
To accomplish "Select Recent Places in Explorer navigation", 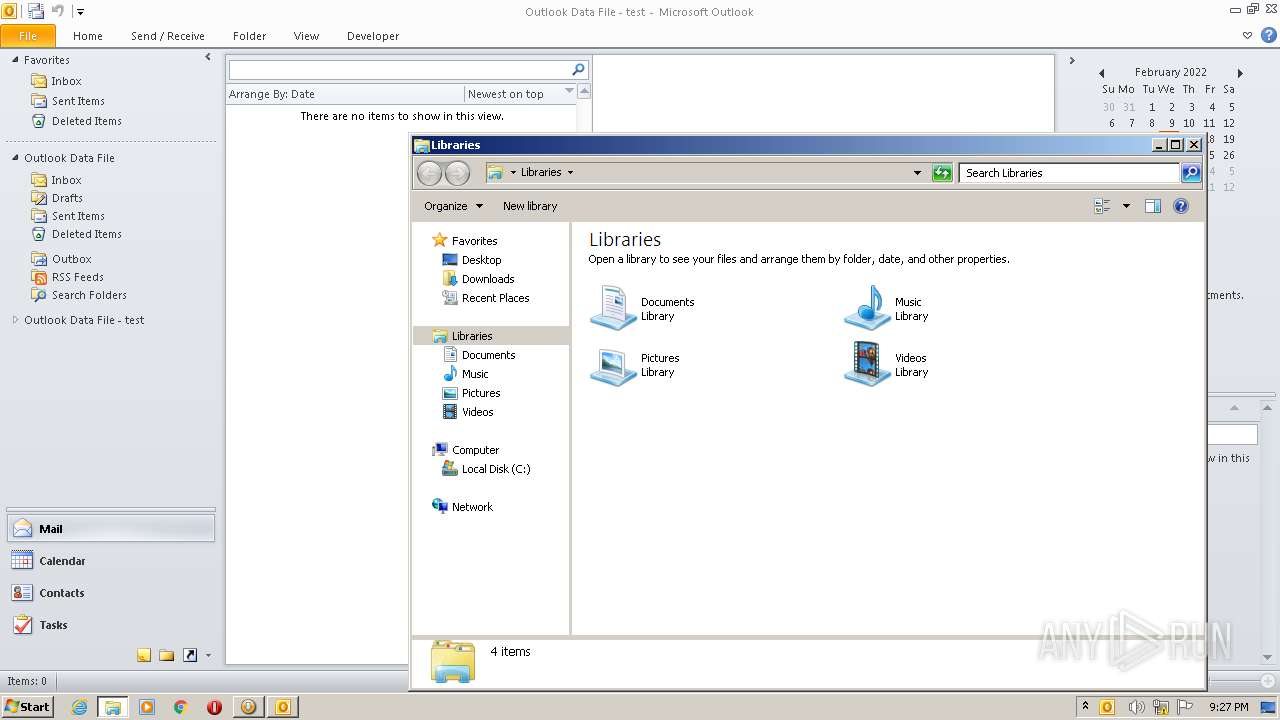I will tap(486, 298).
